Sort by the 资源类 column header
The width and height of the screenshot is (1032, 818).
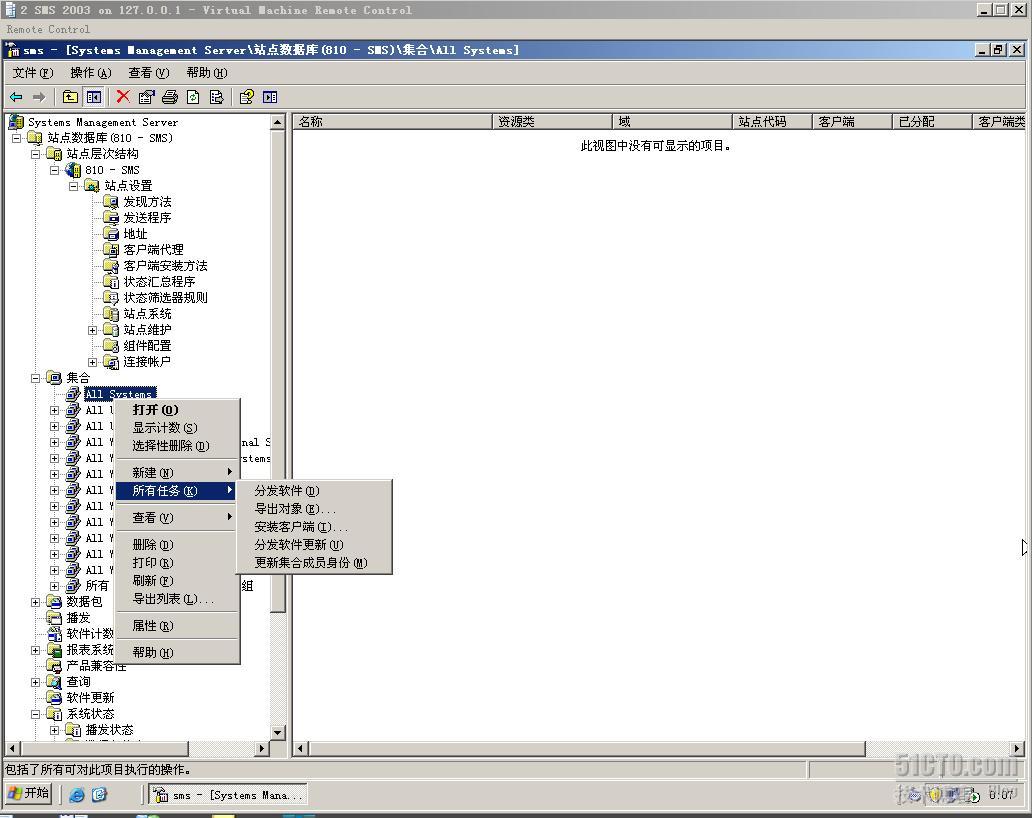(552, 122)
